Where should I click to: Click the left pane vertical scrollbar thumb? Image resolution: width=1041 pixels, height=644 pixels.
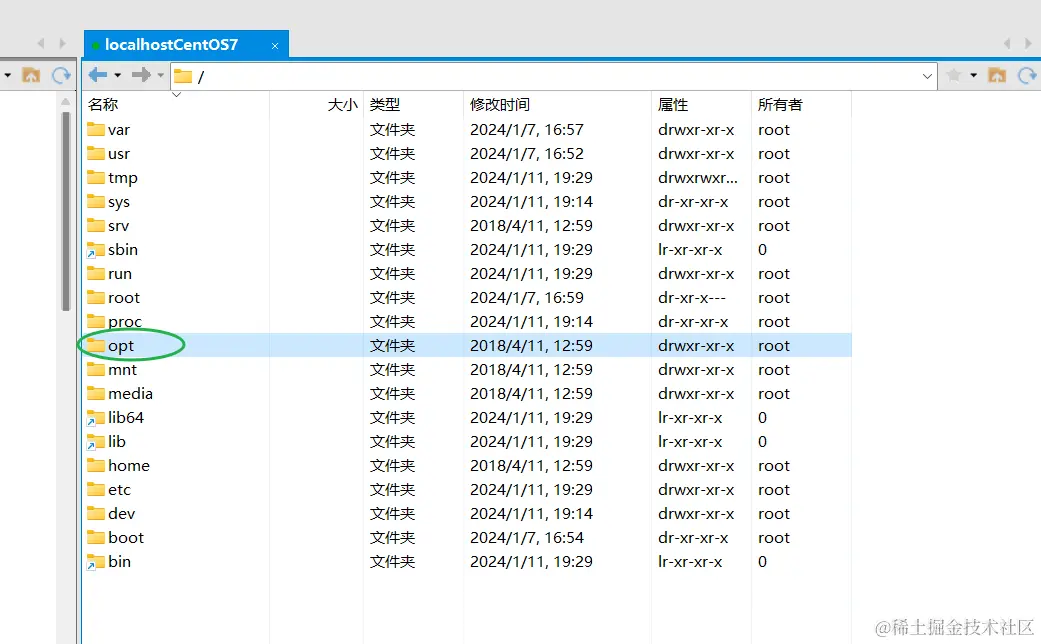coord(66,211)
